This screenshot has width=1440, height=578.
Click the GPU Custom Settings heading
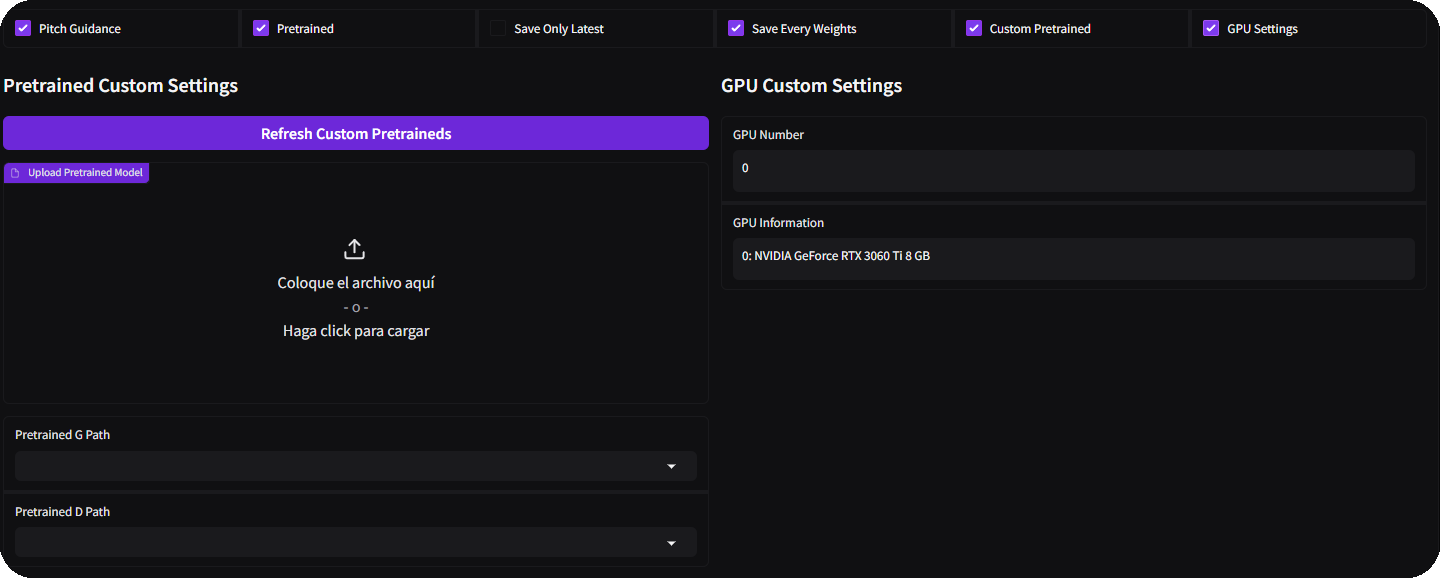point(811,86)
